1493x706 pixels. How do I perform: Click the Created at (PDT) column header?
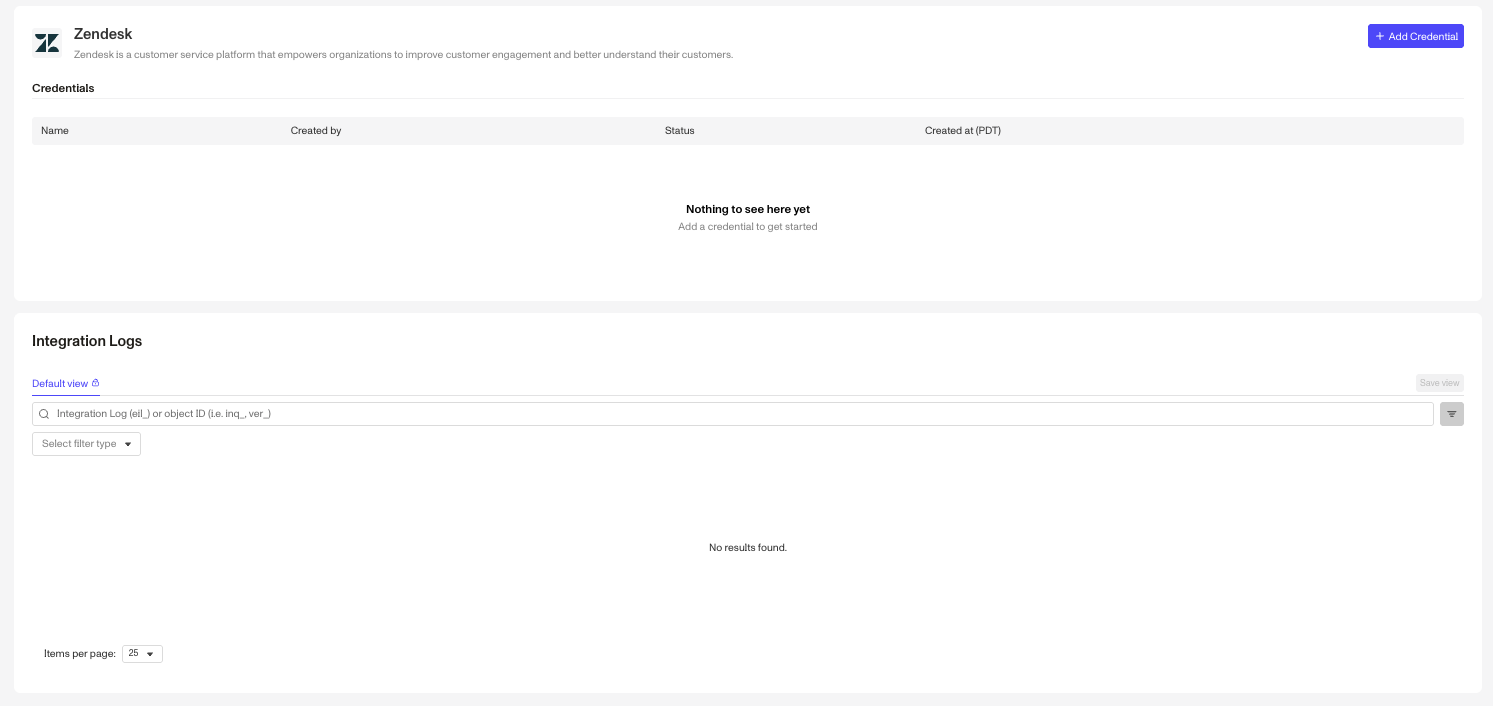pos(963,131)
